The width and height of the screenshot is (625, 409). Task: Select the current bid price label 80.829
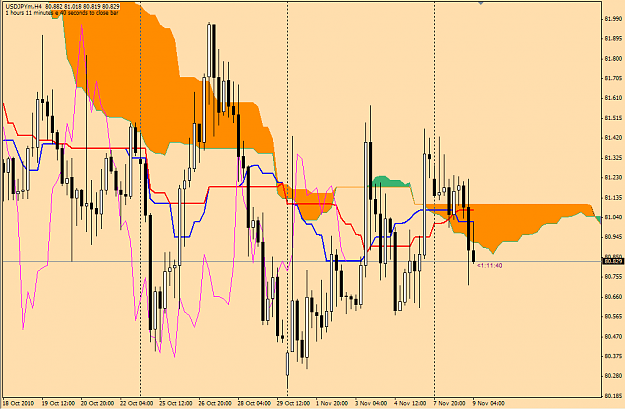[x=613, y=262]
